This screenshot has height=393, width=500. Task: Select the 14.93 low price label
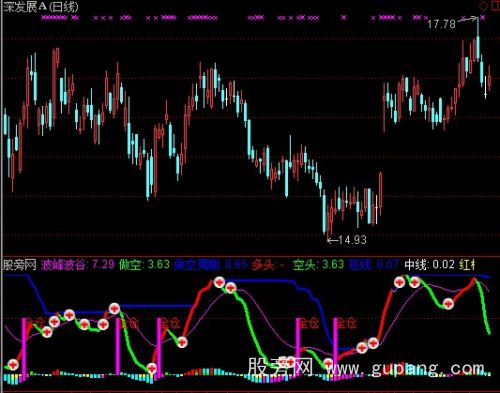point(352,240)
